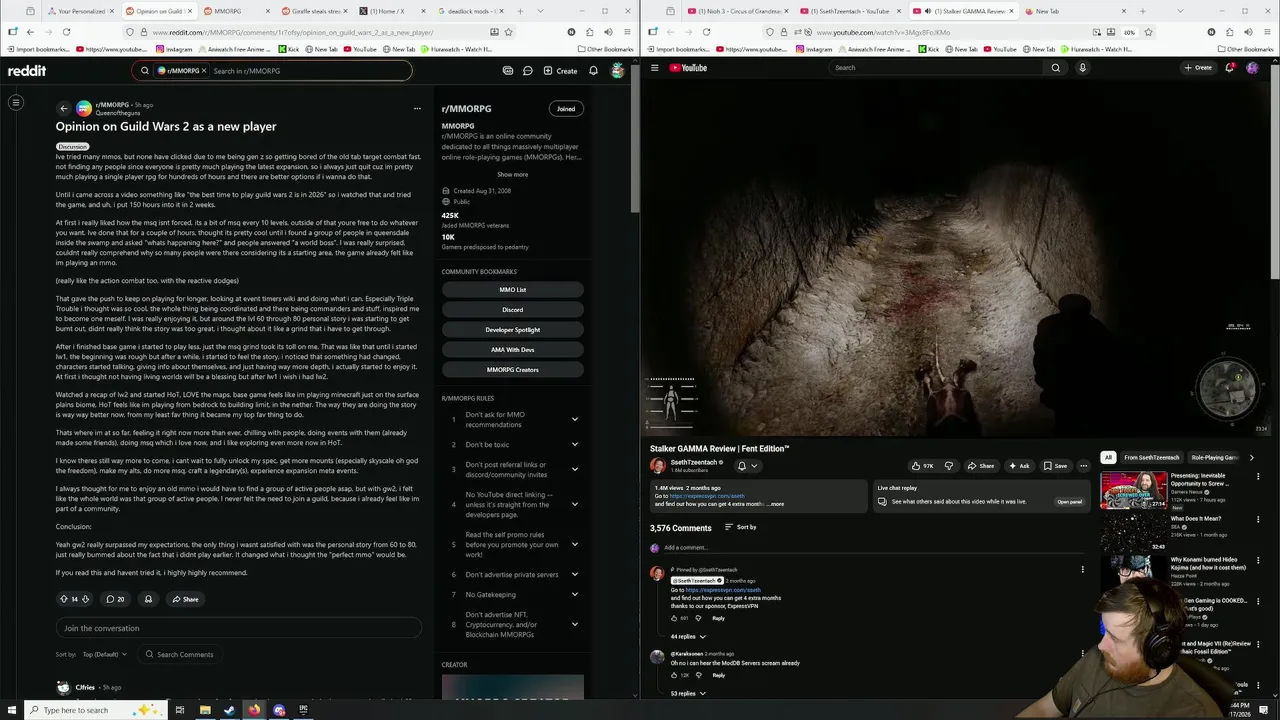Click Save under the YouTube video

1055,466
